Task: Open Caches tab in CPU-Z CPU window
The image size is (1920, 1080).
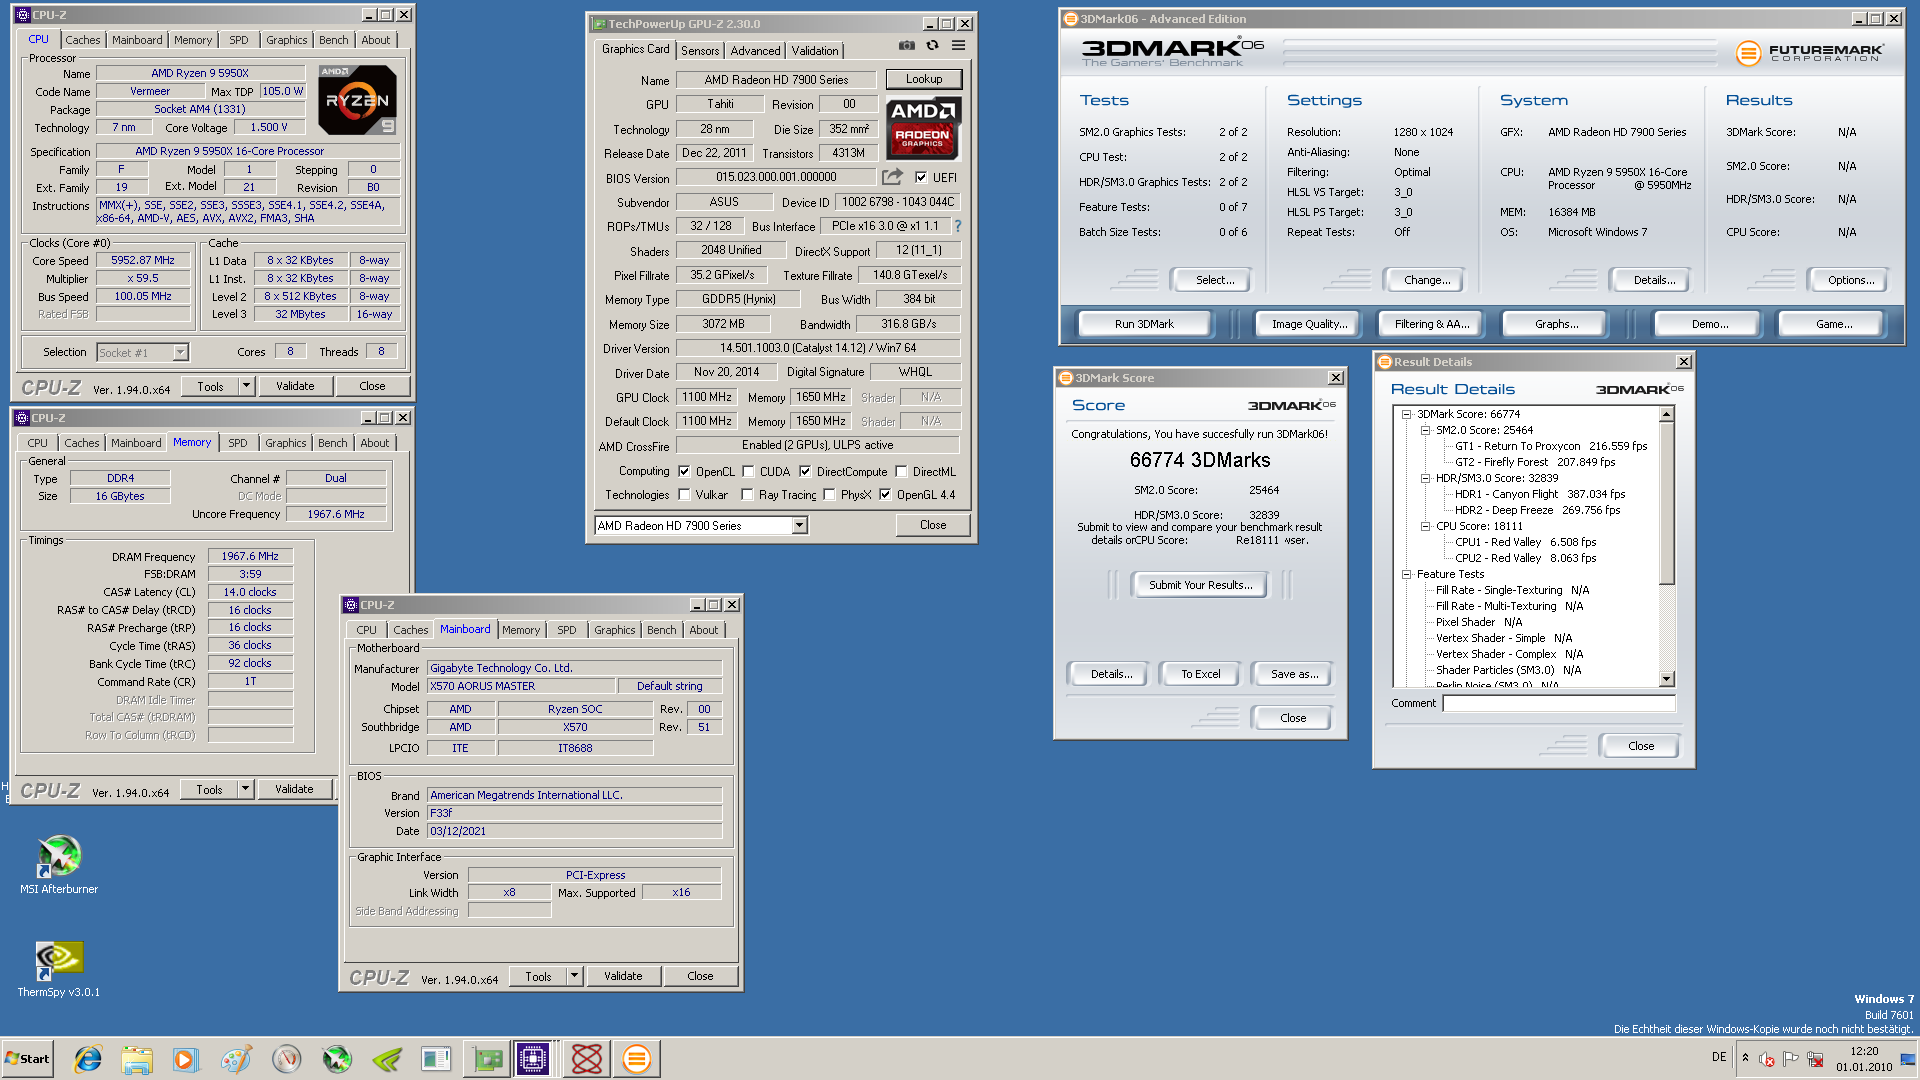Action: pos(82,40)
